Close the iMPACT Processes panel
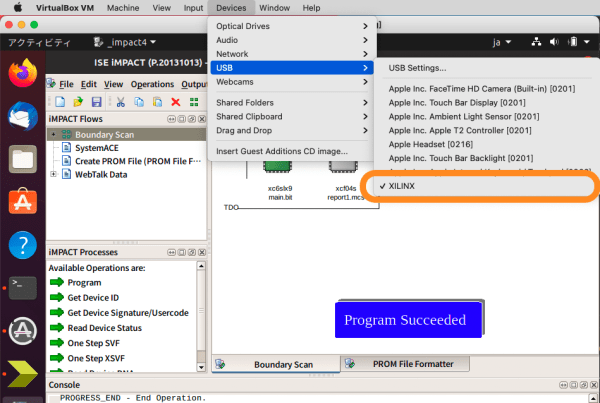Screen dimensions: 600x403 (202, 252)
